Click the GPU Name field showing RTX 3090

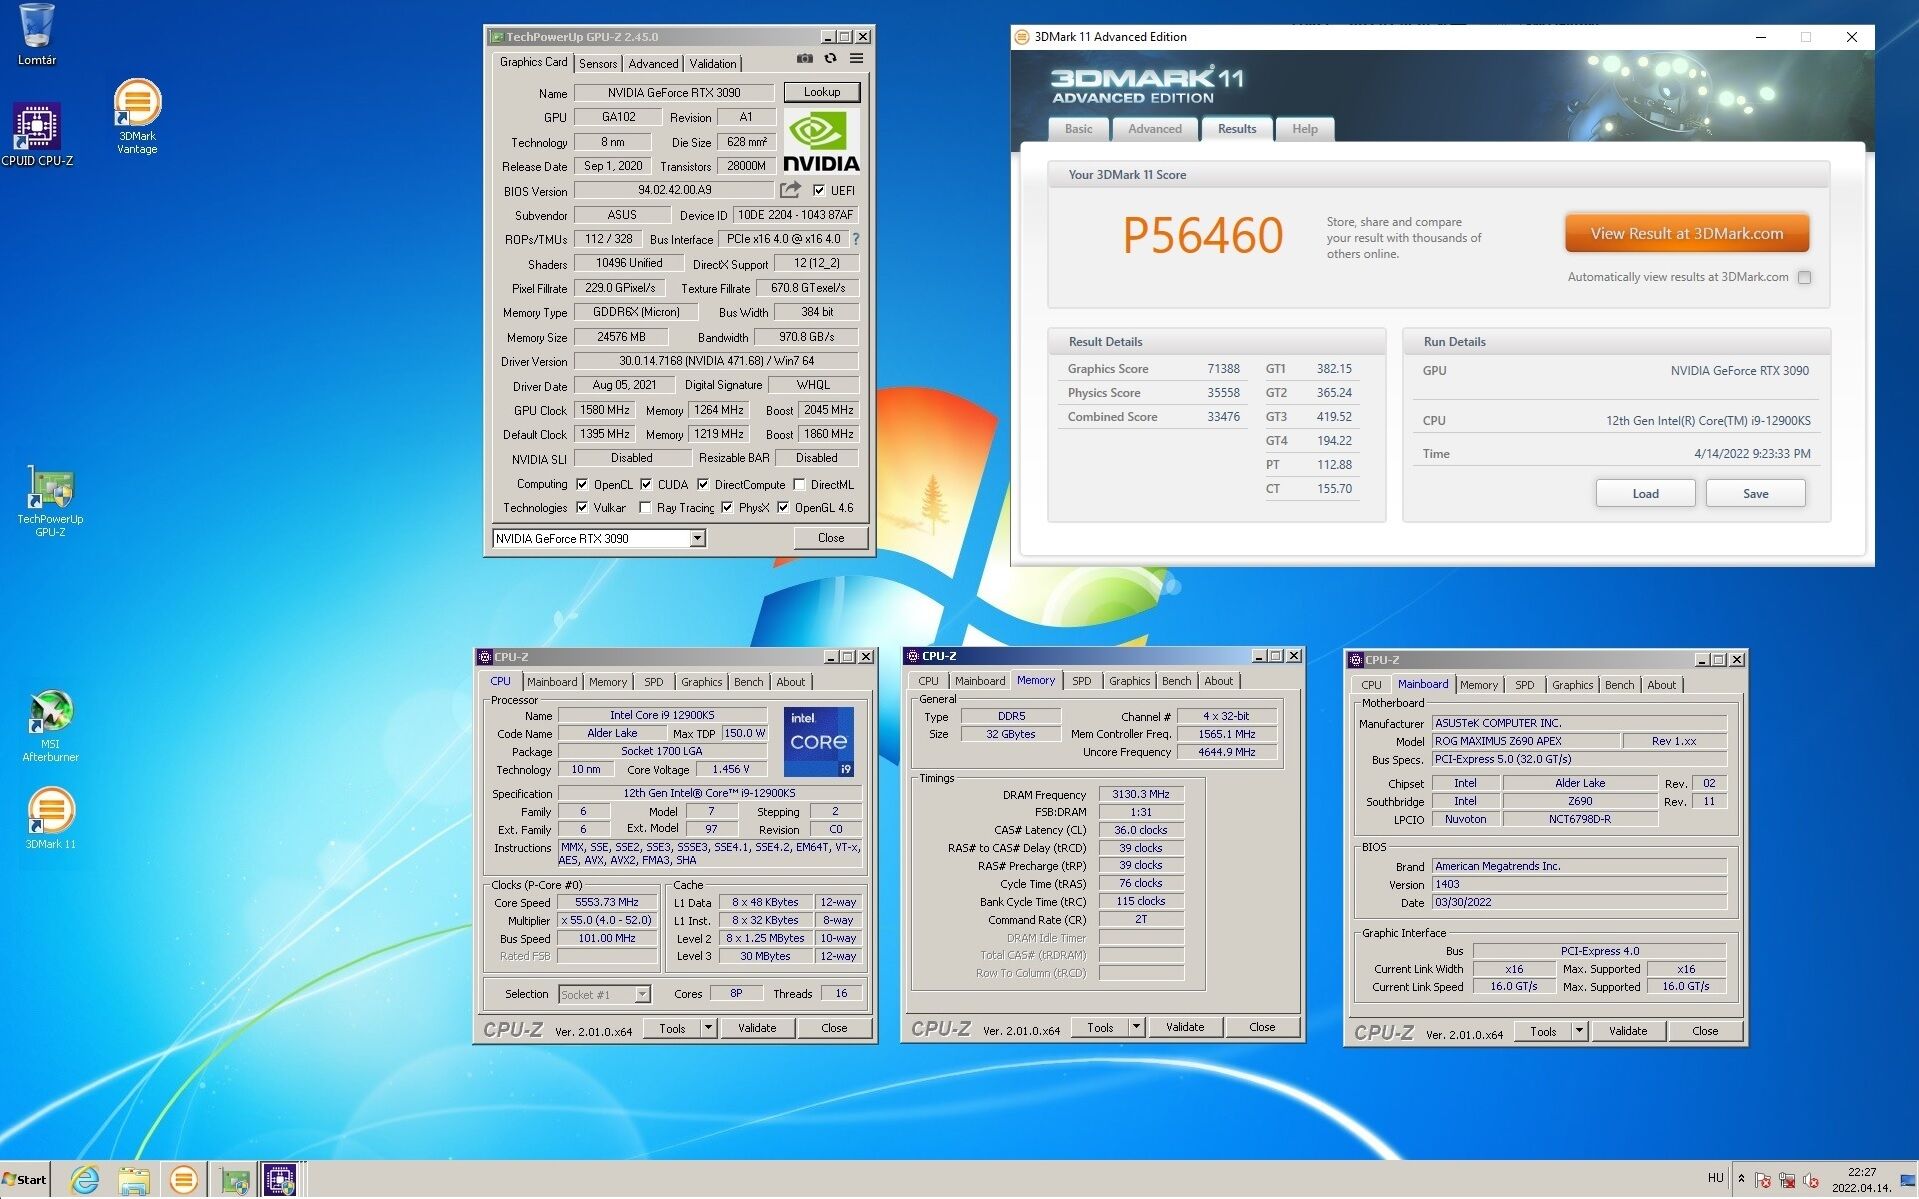(674, 93)
